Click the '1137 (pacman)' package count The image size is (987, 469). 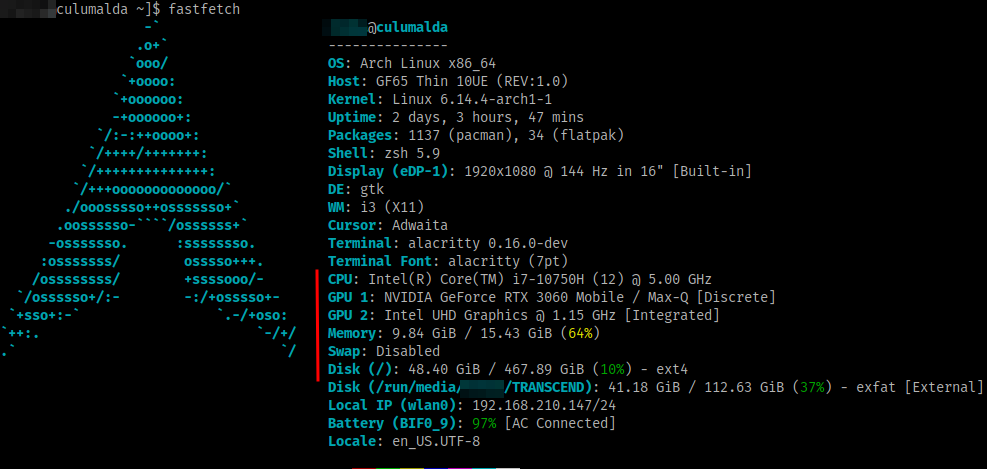(x=460, y=135)
